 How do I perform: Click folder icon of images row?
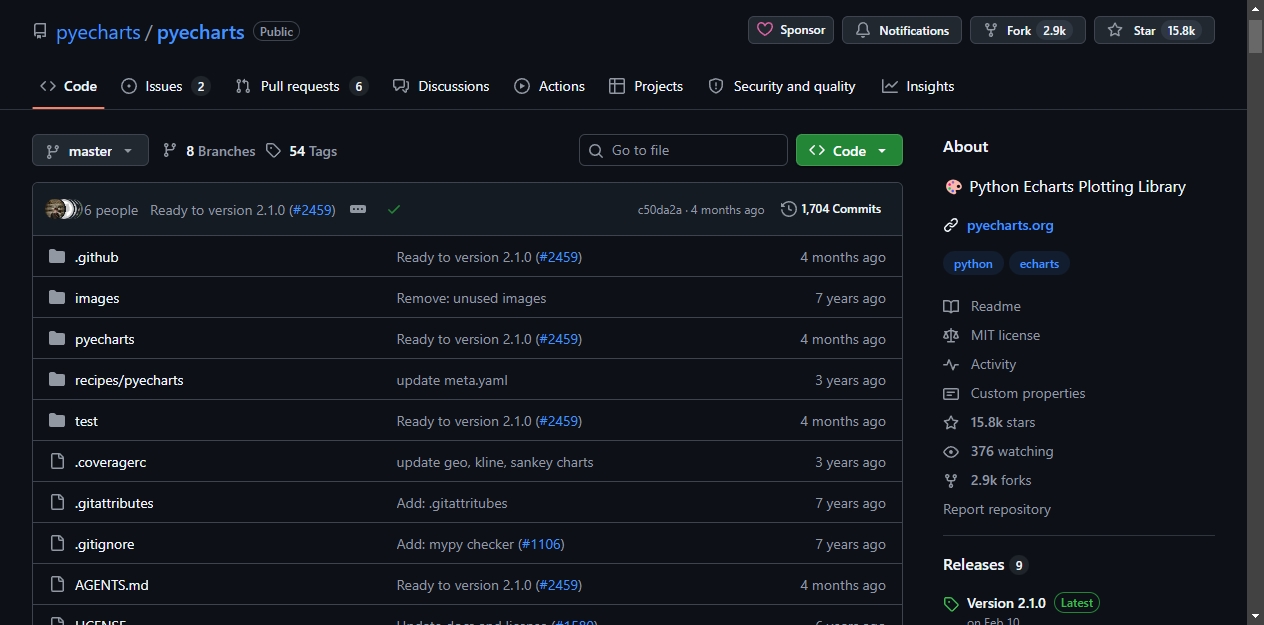57,298
